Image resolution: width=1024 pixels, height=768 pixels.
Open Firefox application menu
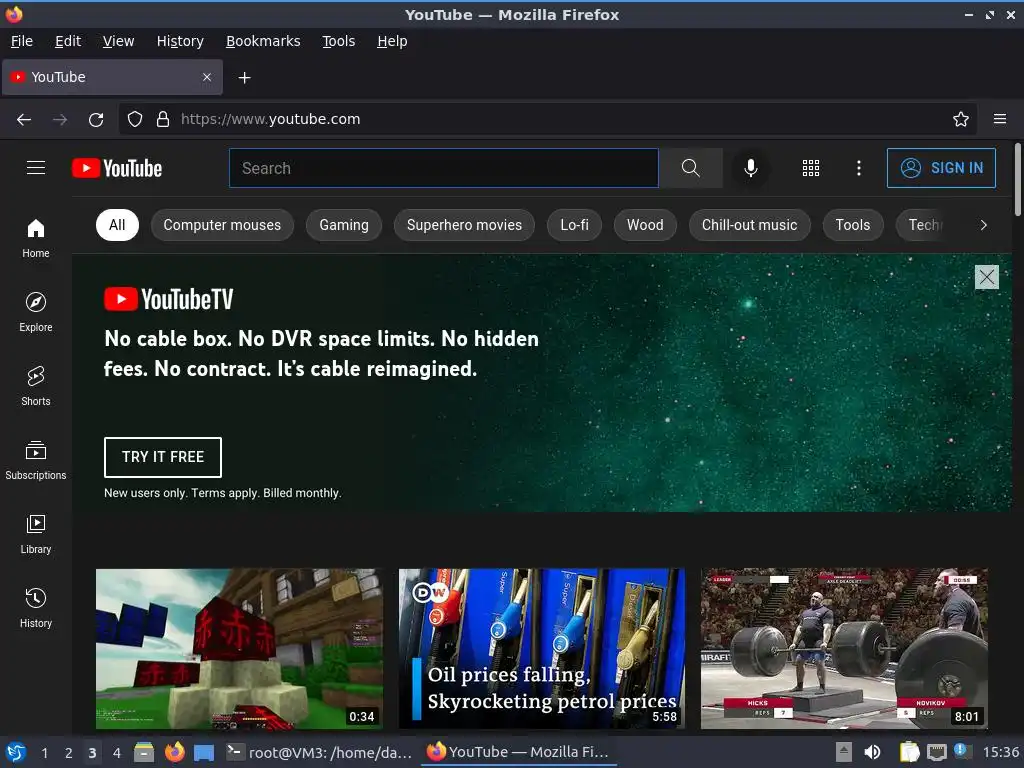click(x=1000, y=119)
